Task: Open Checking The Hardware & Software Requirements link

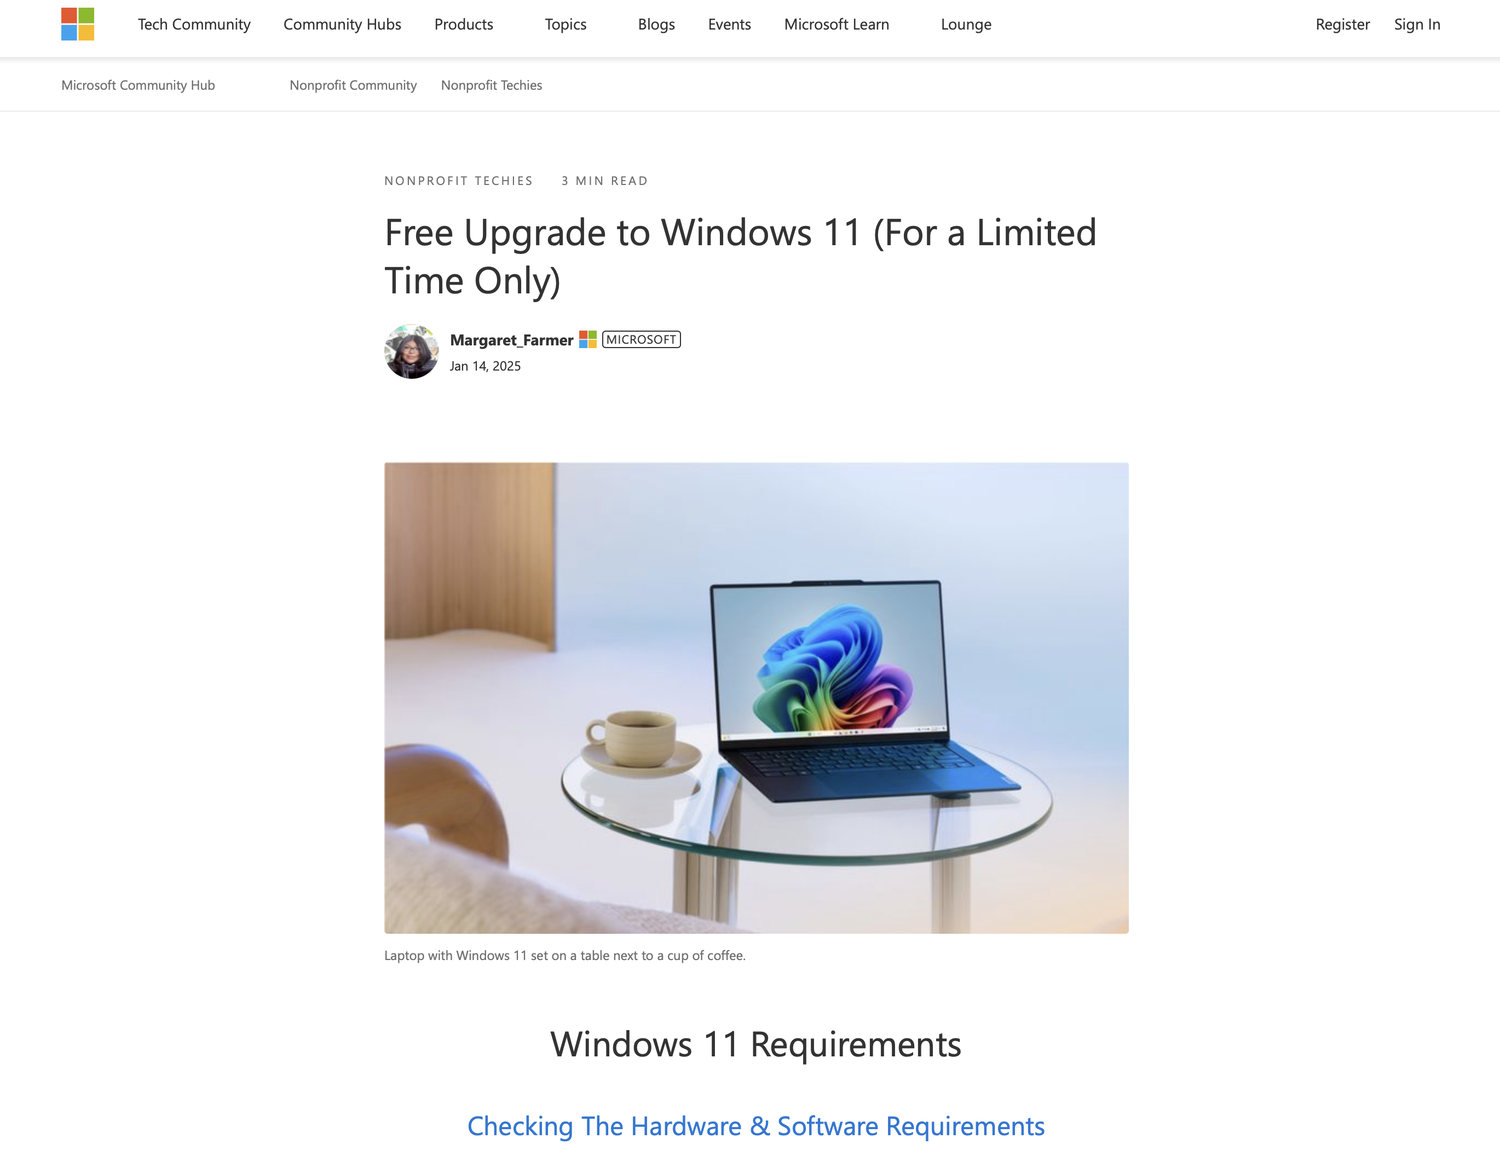Action: click(x=756, y=1126)
